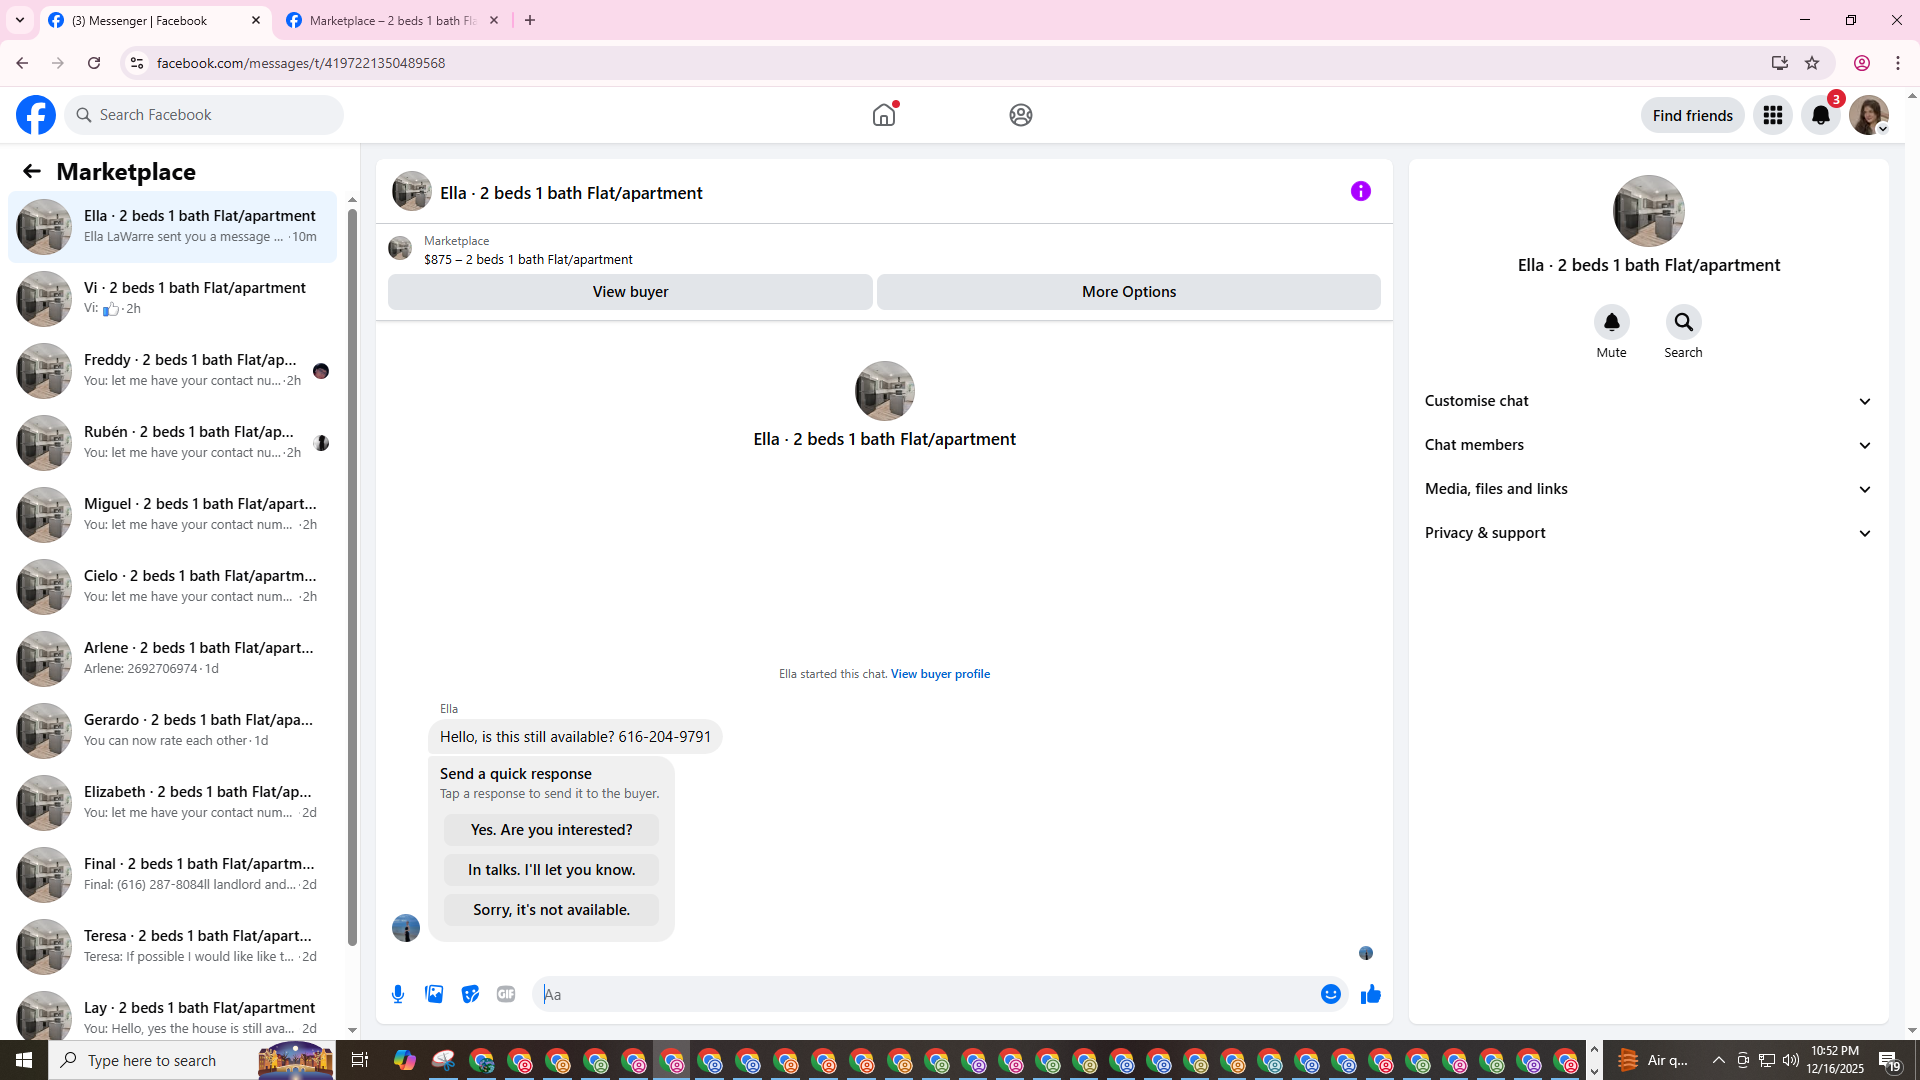Open the Facebook menu grid icon
The image size is (1920, 1080).
click(x=1773, y=115)
